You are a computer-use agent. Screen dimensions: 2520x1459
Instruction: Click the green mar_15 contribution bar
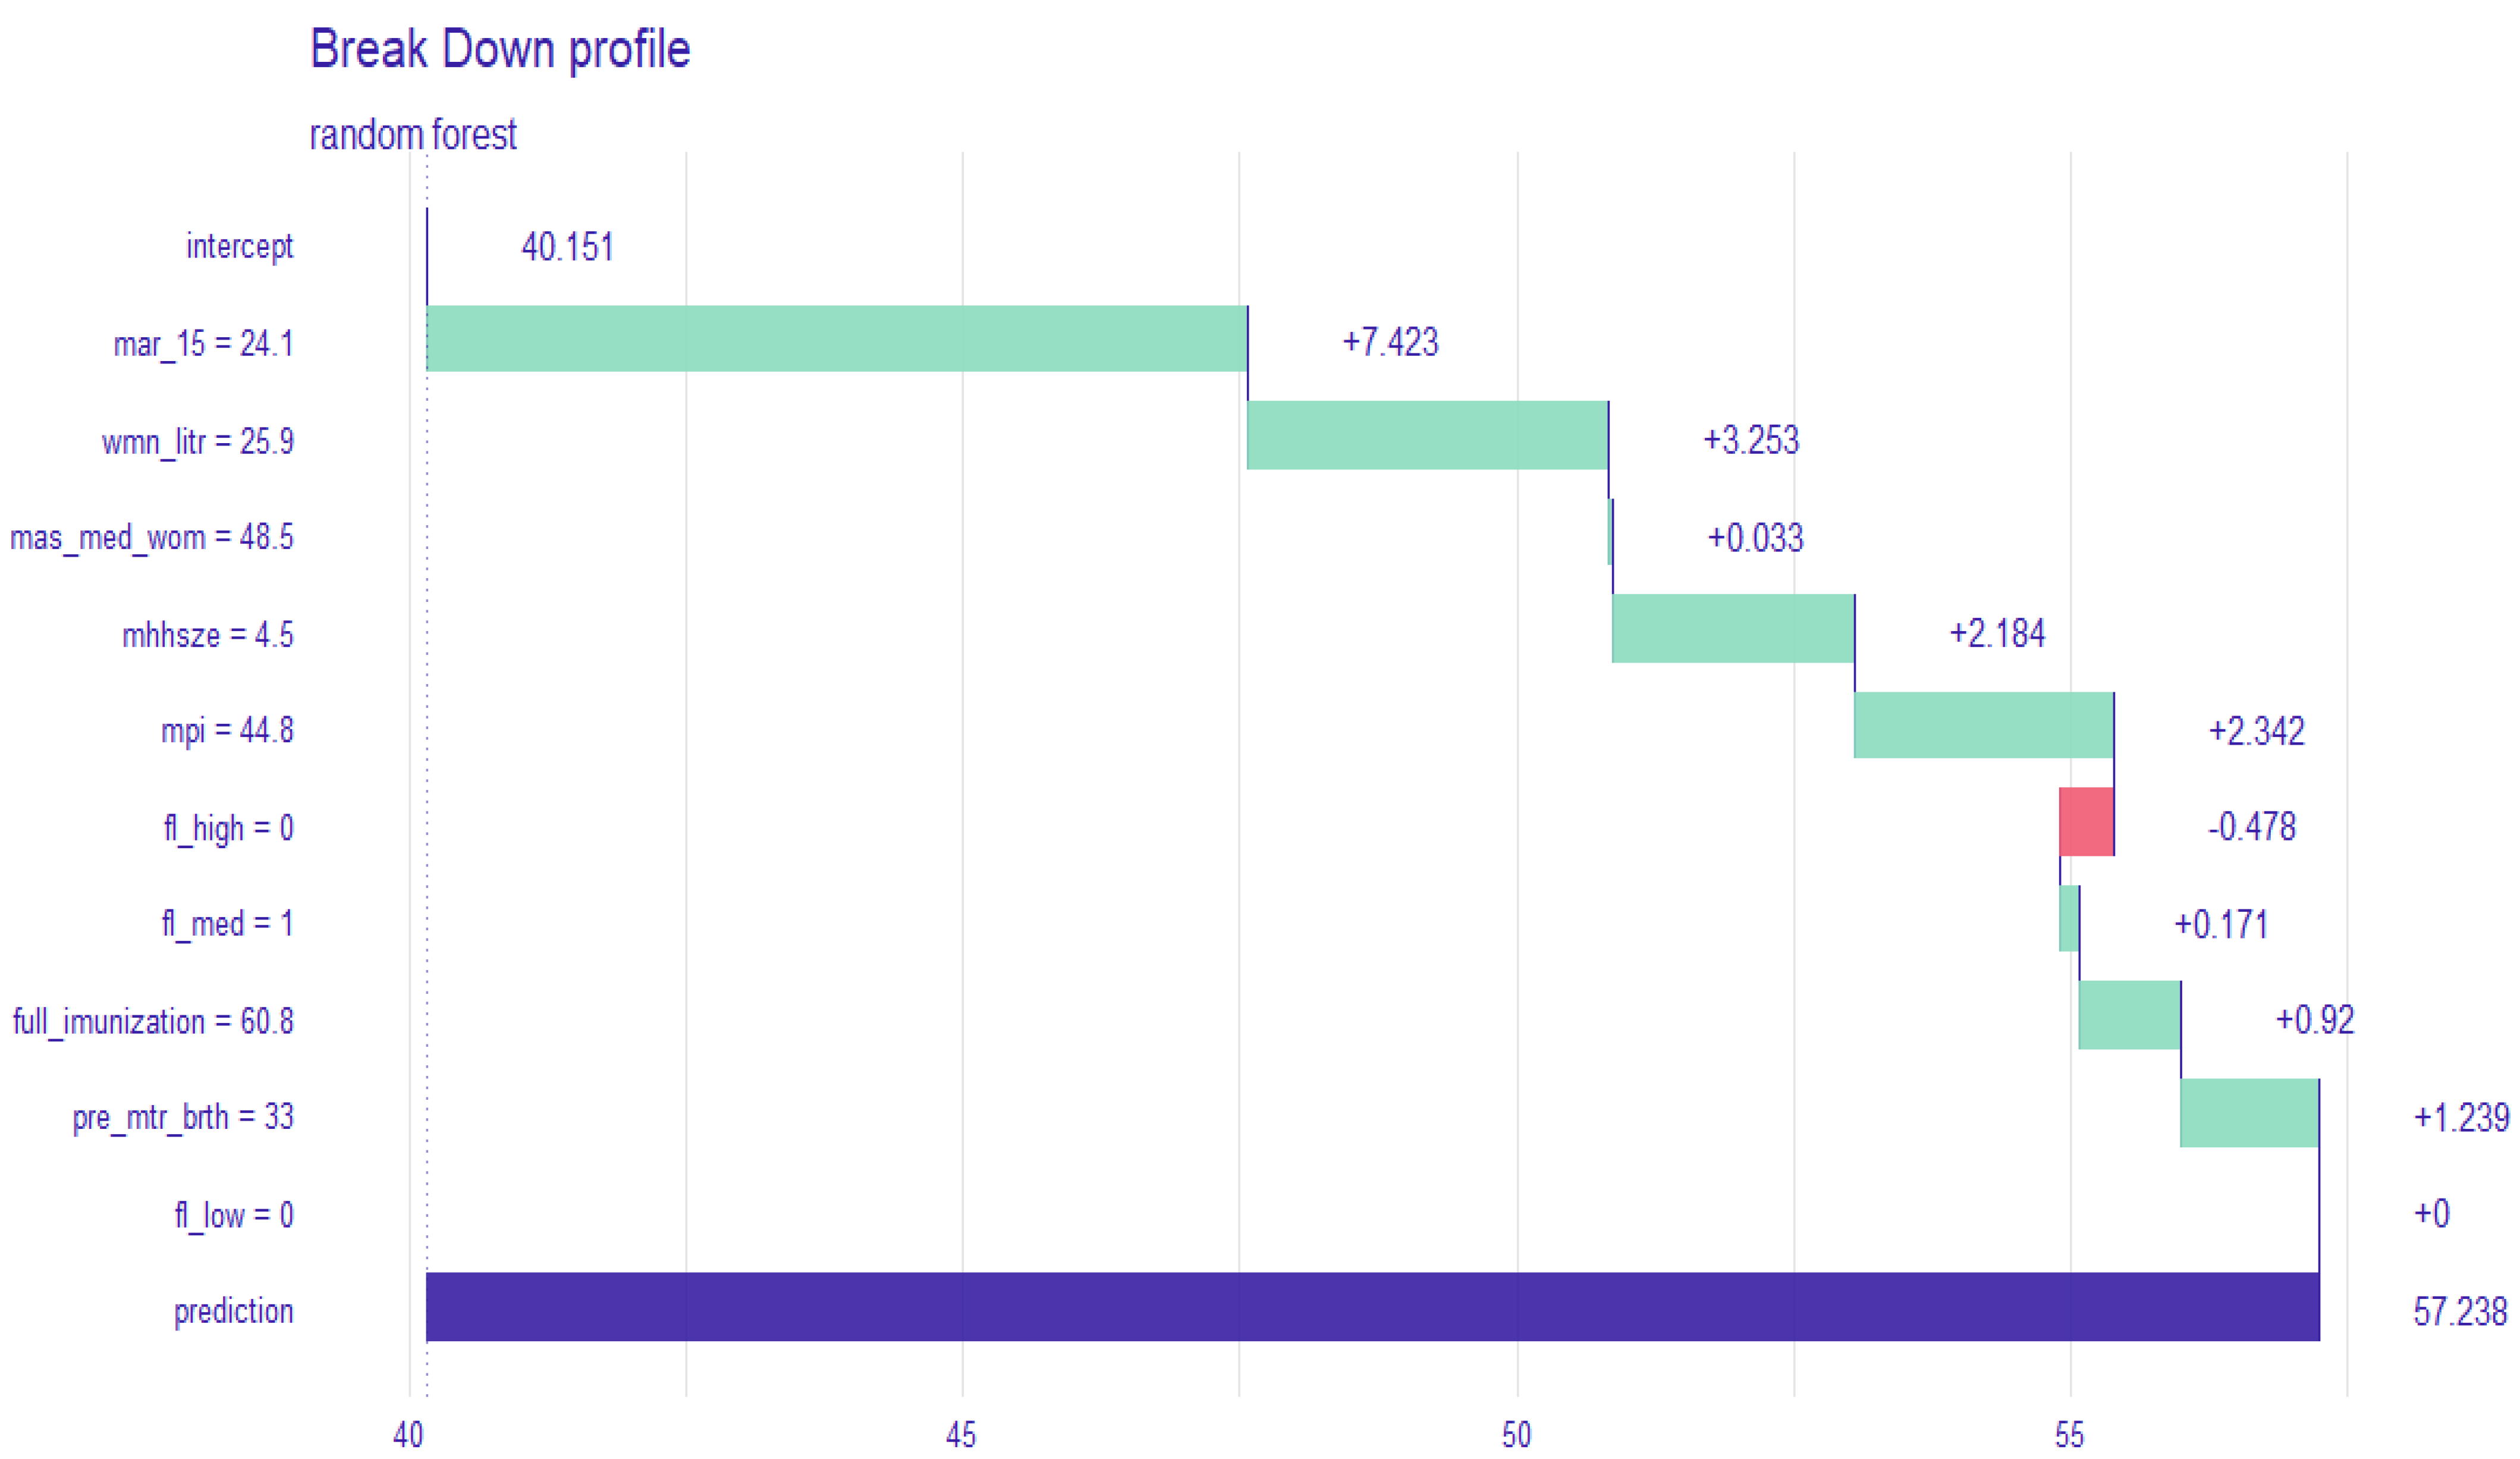pyautogui.click(x=836, y=338)
